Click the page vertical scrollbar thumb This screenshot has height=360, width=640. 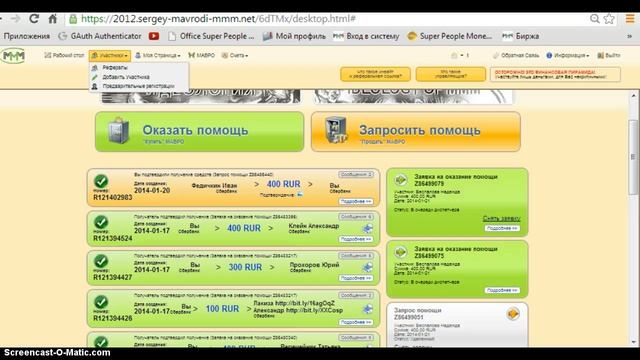point(633,157)
